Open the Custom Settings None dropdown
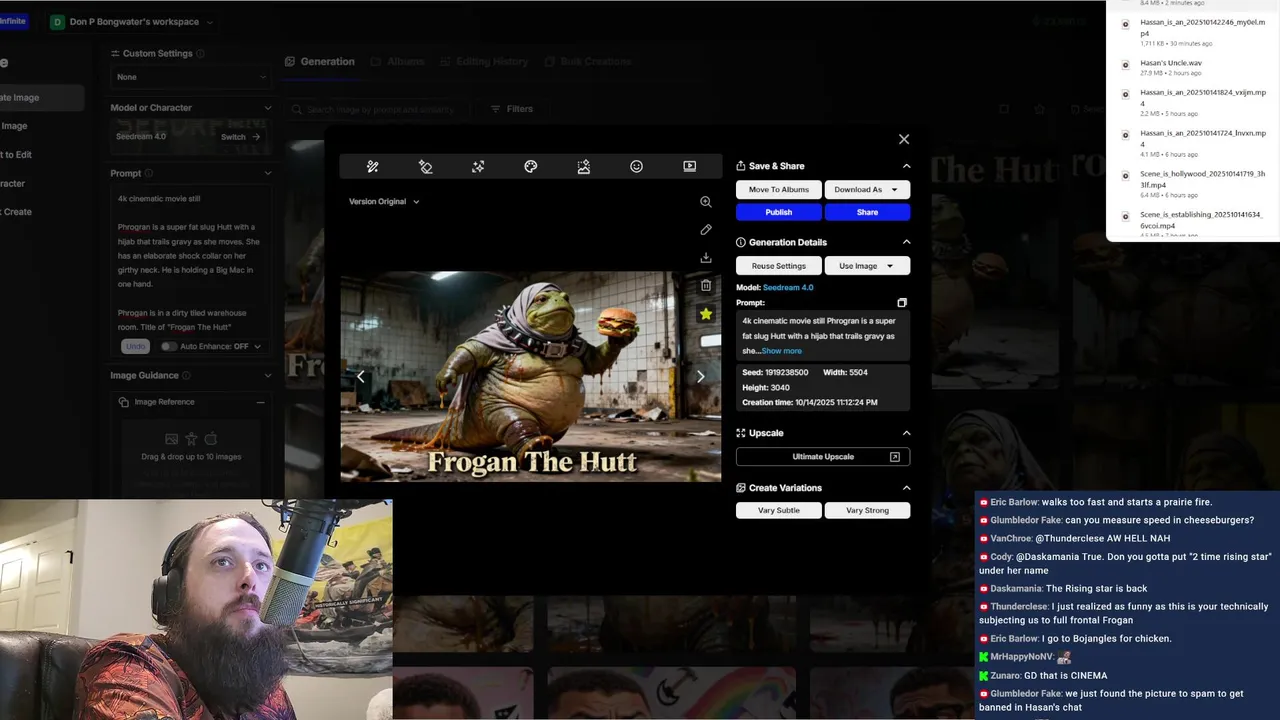Image resolution: width=1280 pixels, height=720 pixels. (x=191, y=77)
